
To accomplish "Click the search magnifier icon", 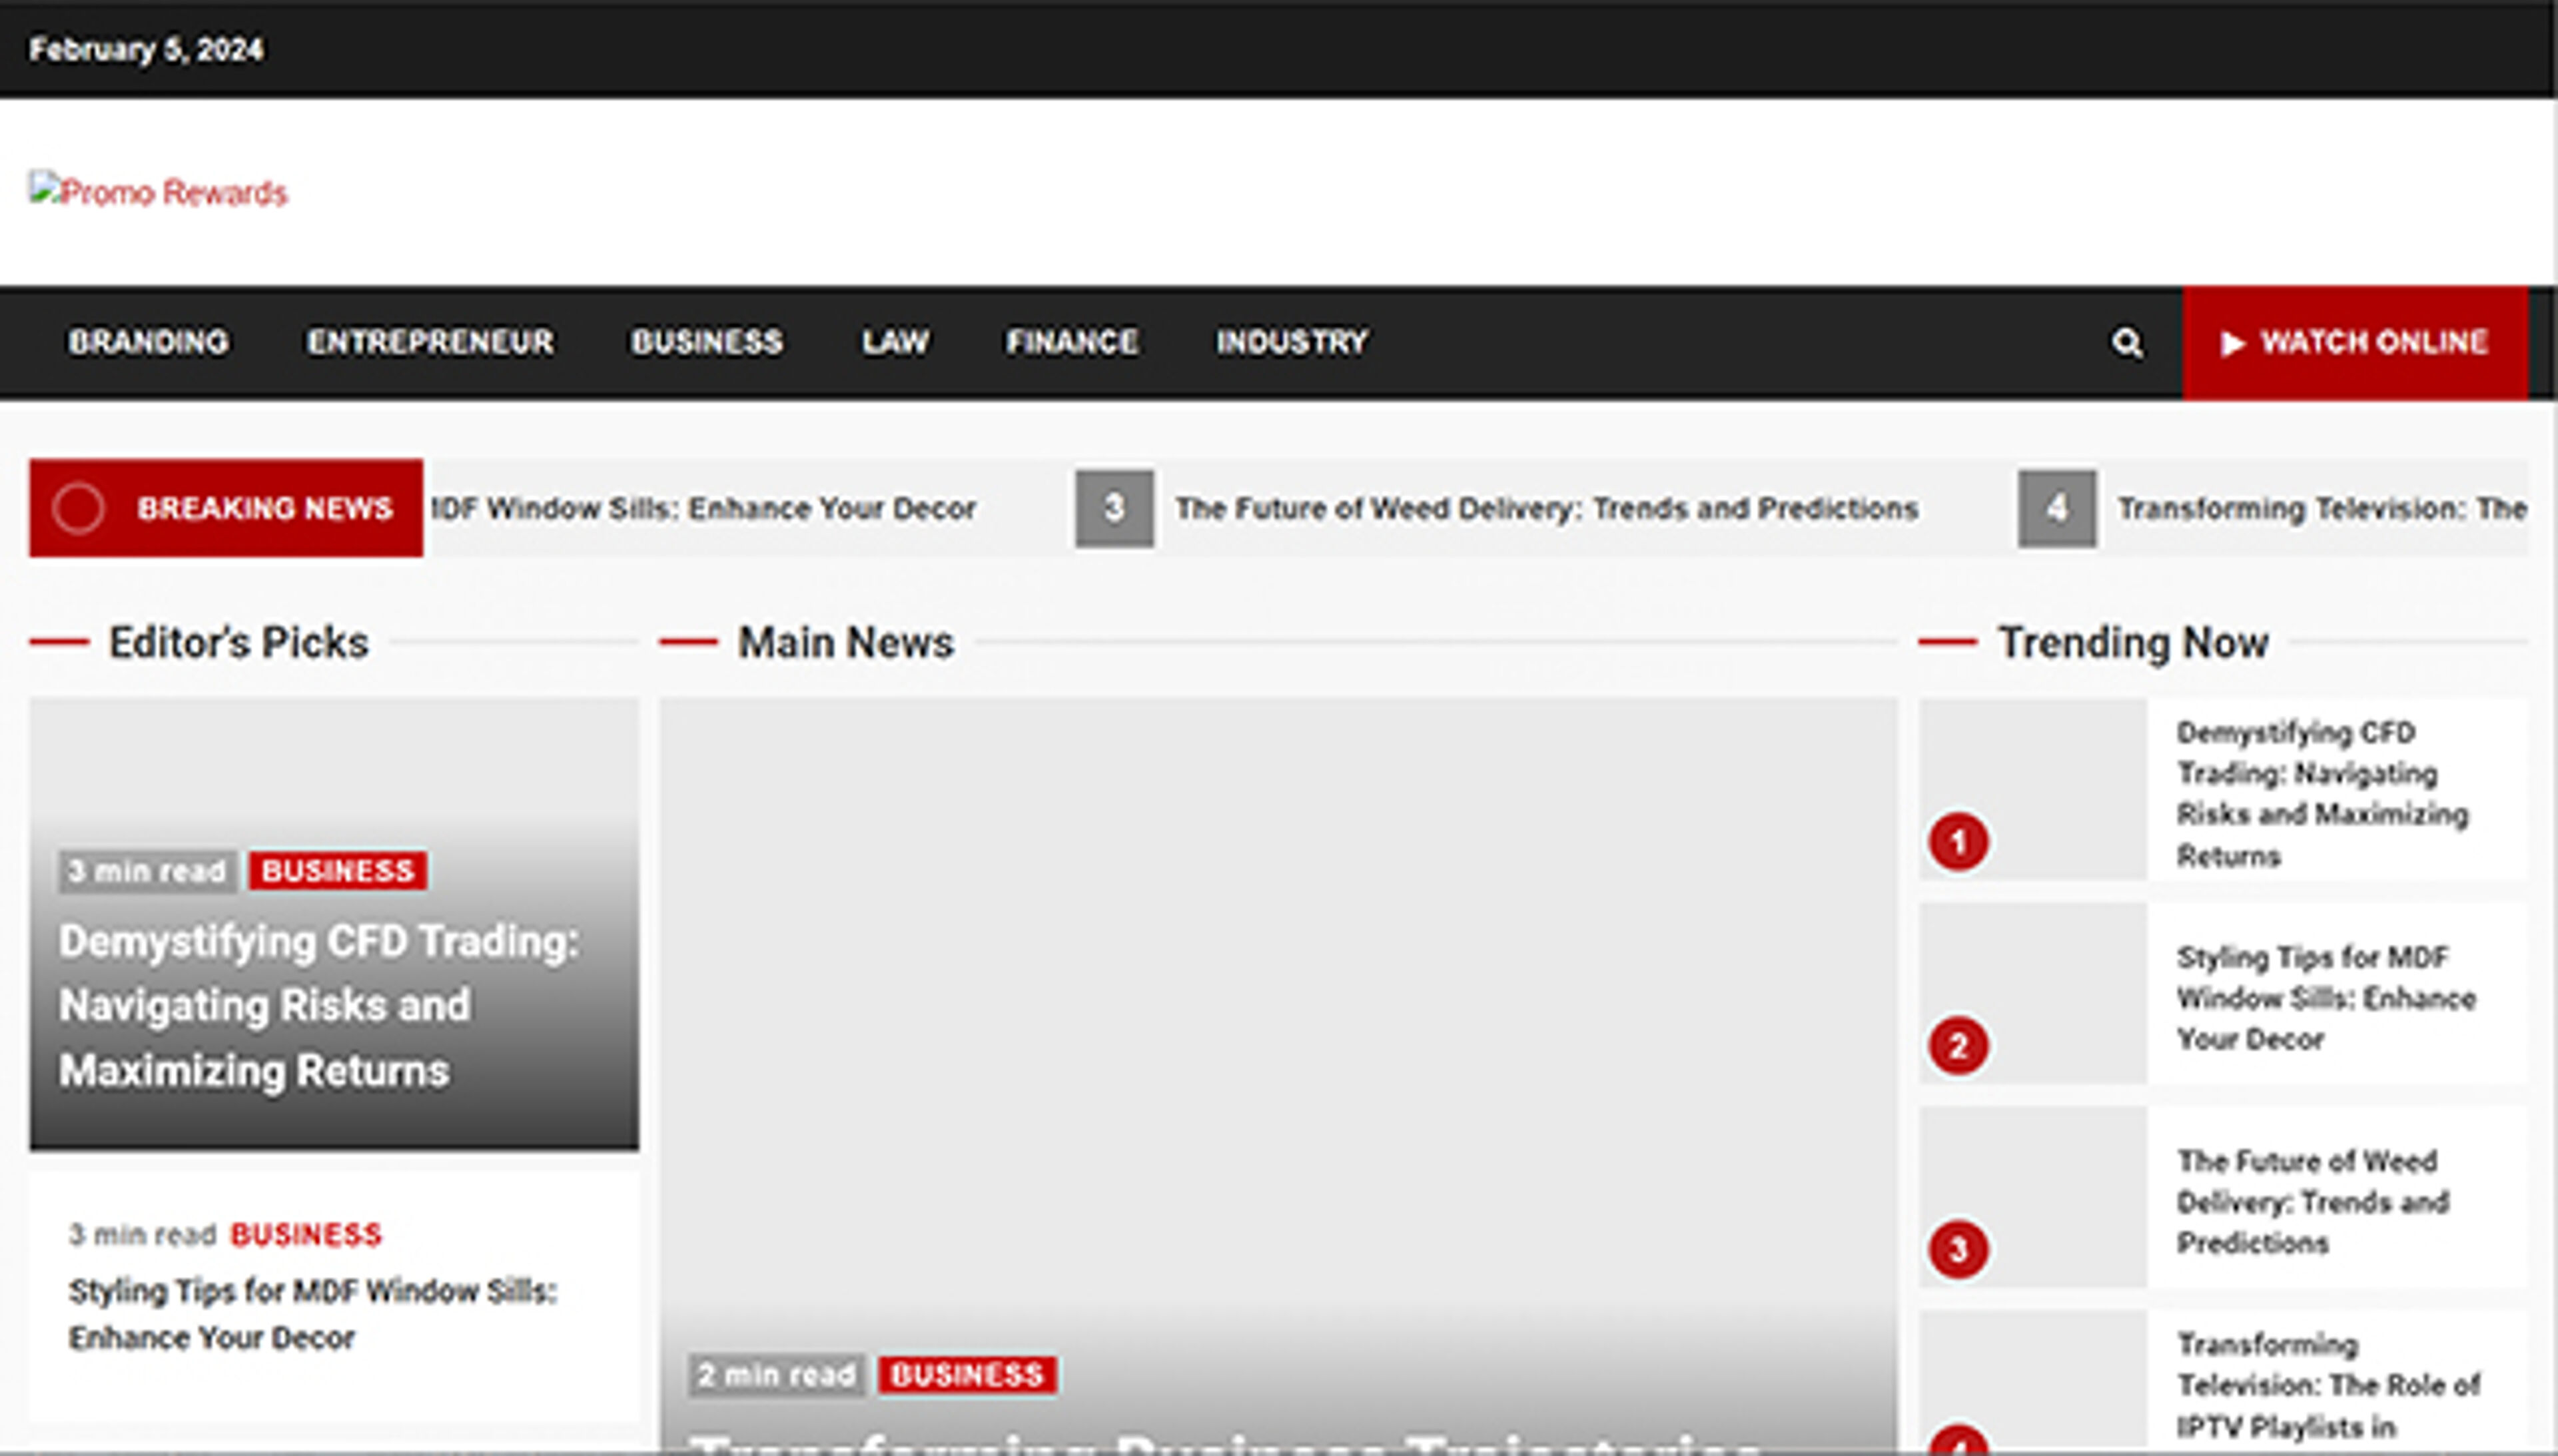I will click(2126, 343).
